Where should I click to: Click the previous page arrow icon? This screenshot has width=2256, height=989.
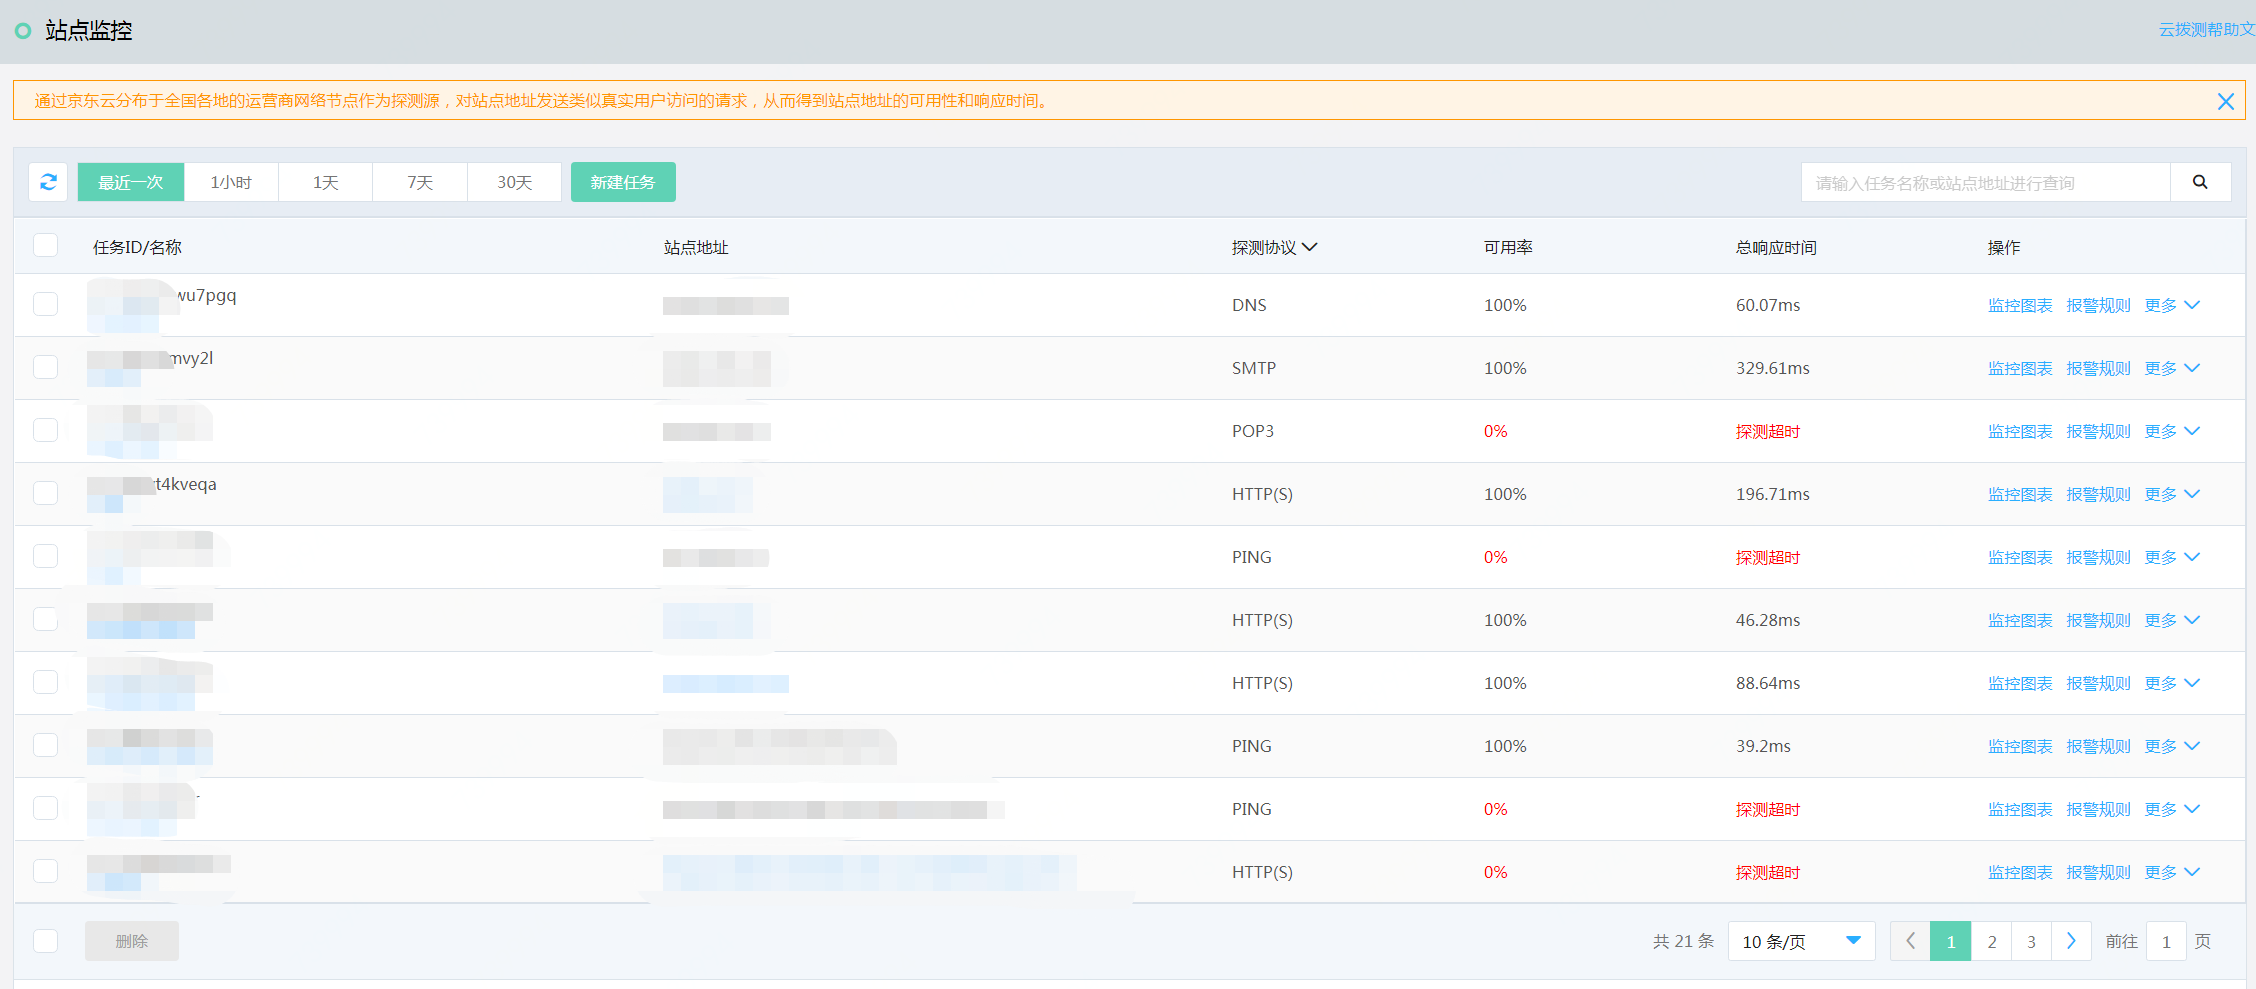[1910, 941]
